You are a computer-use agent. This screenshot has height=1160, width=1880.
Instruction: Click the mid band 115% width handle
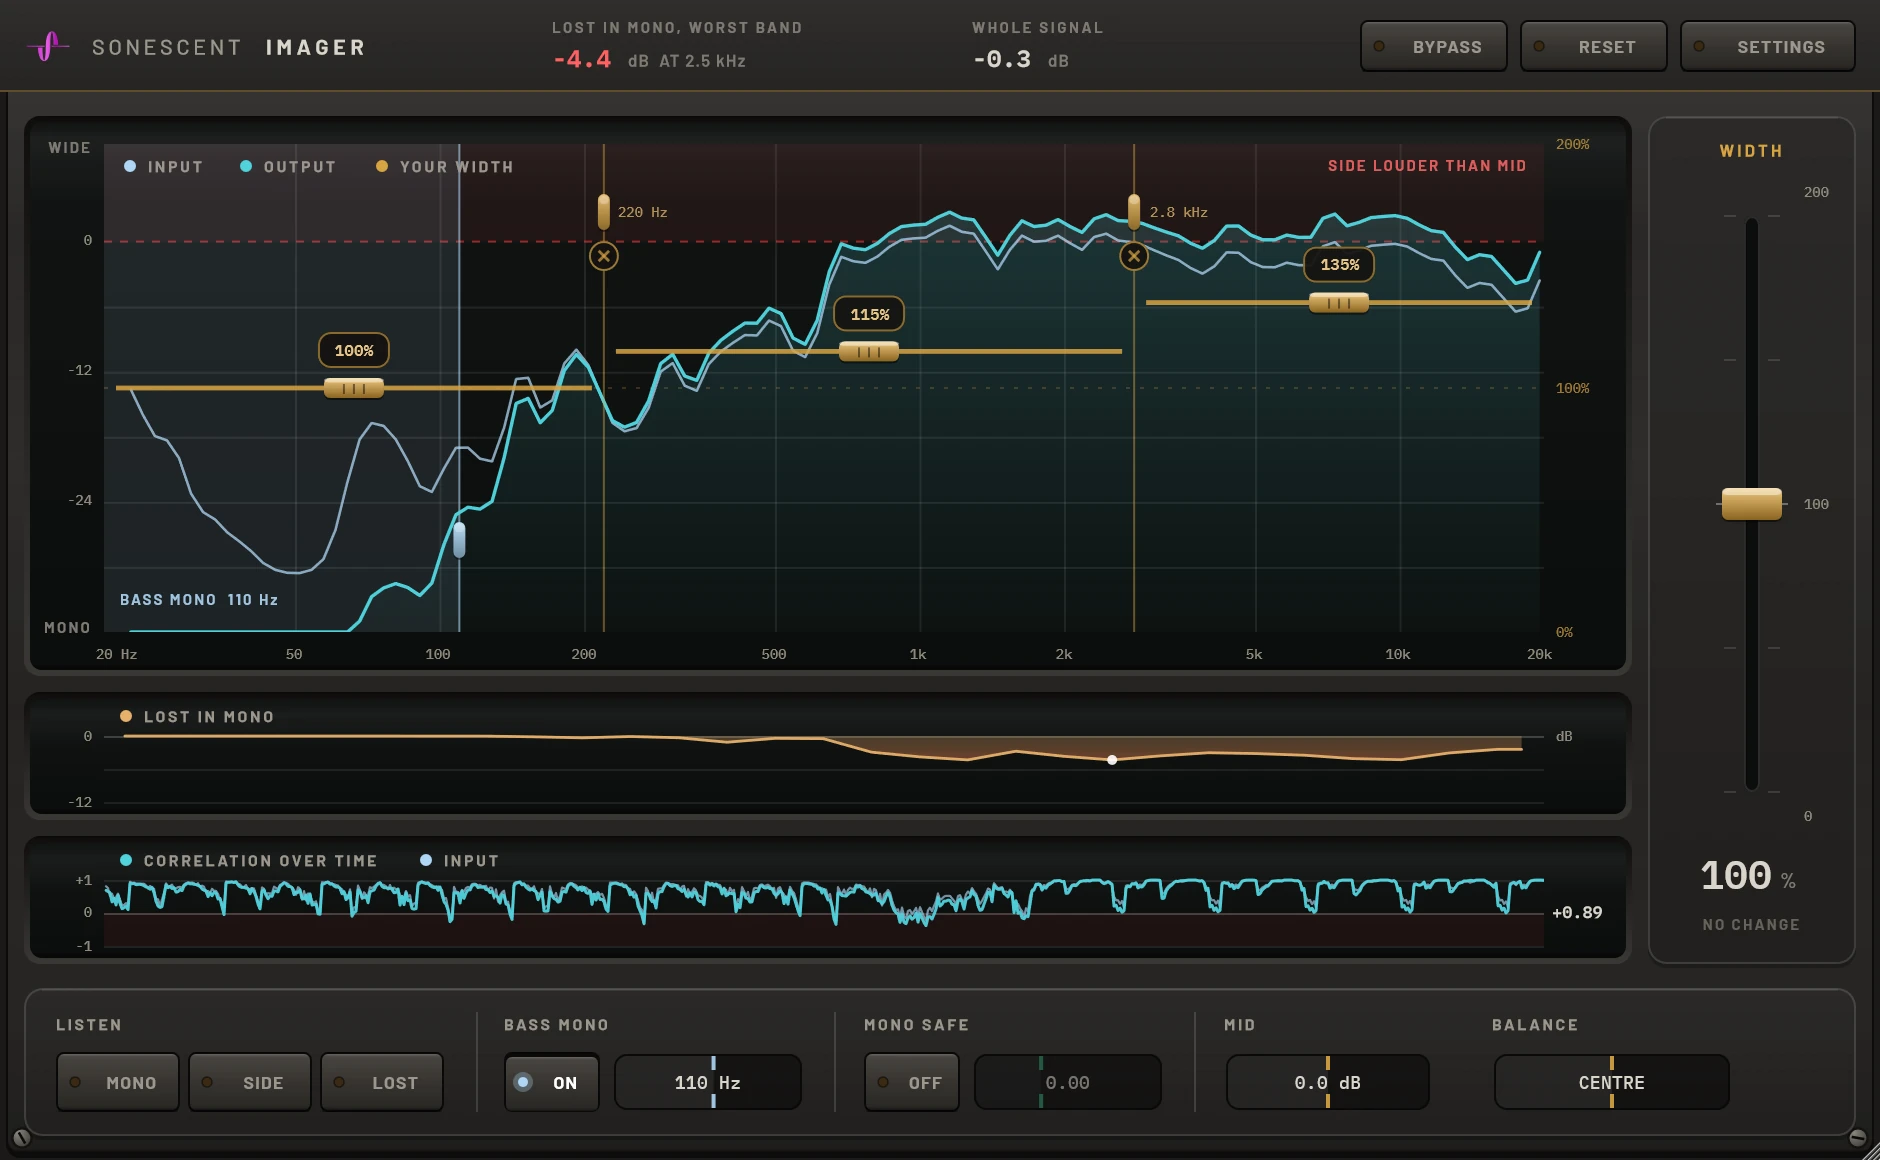868,351
